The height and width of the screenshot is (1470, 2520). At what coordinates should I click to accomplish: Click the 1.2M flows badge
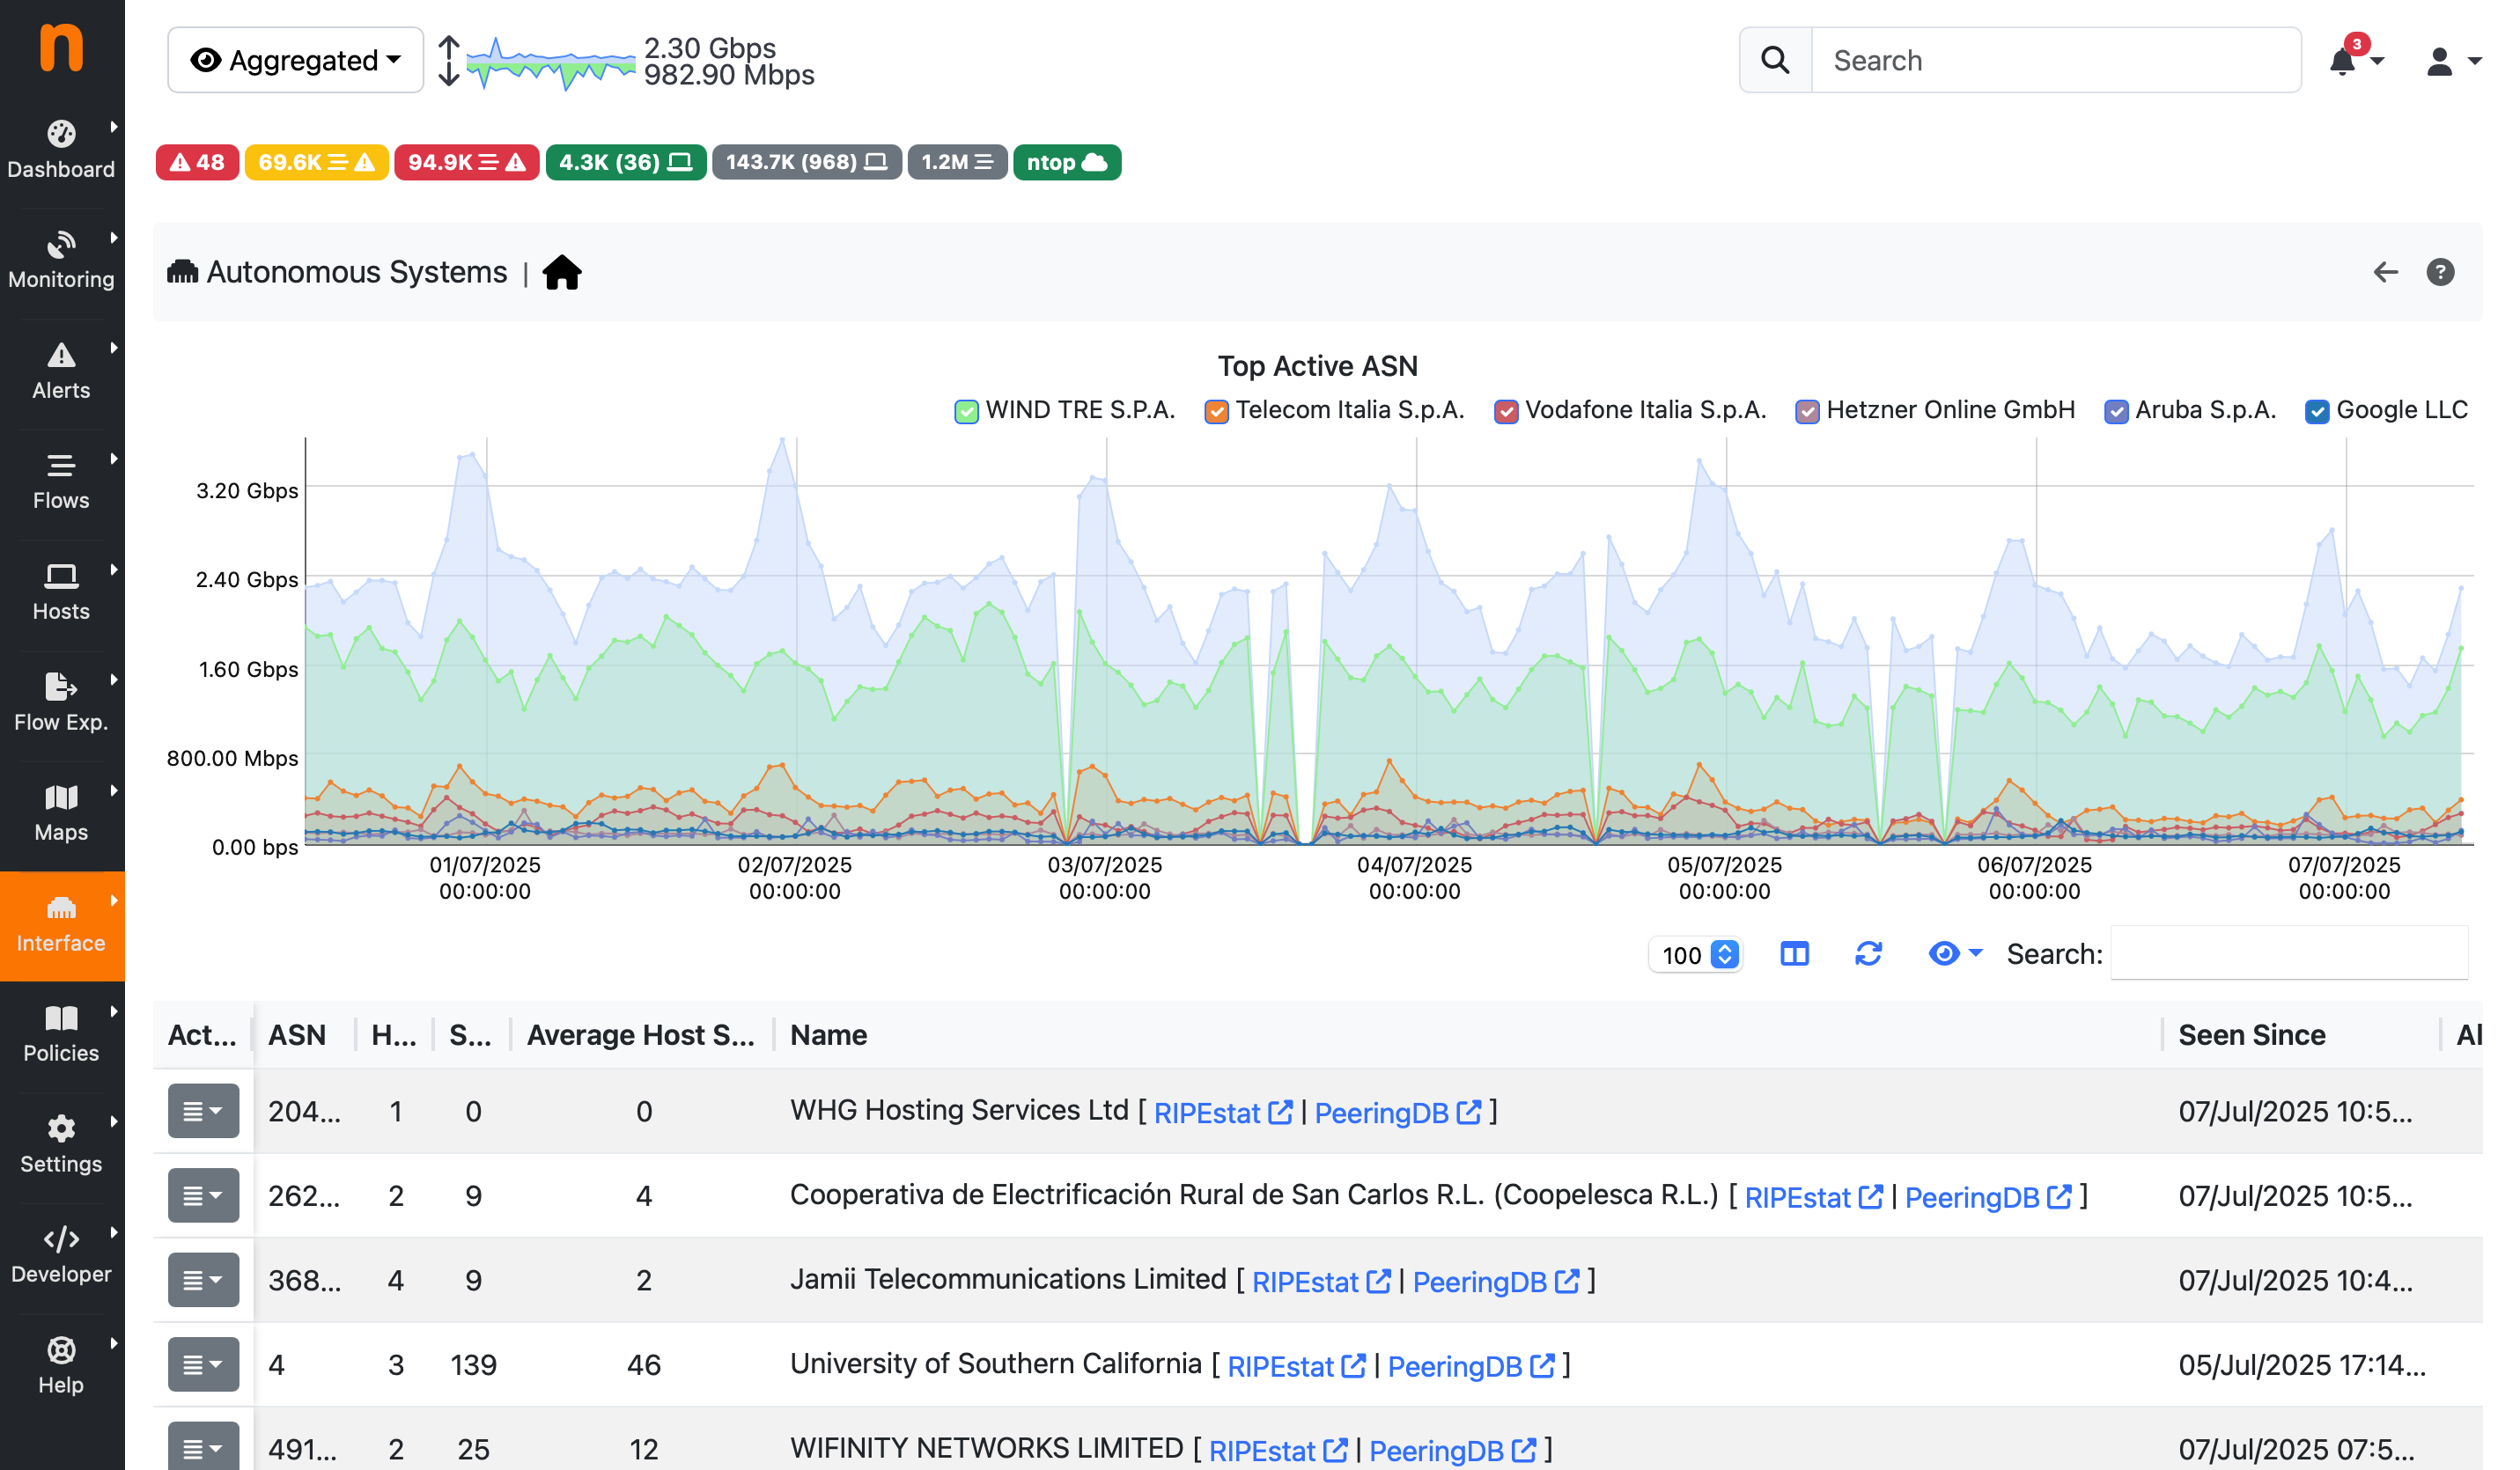click(x=957, y=162)
